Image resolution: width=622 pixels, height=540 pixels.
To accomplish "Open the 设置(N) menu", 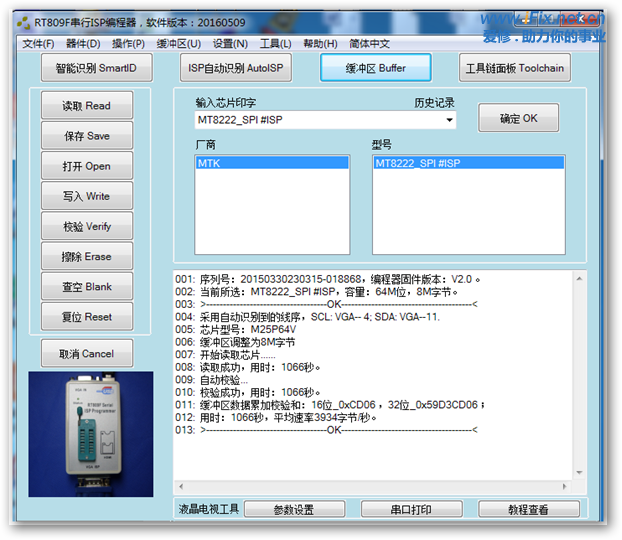I will click(230, 44).
